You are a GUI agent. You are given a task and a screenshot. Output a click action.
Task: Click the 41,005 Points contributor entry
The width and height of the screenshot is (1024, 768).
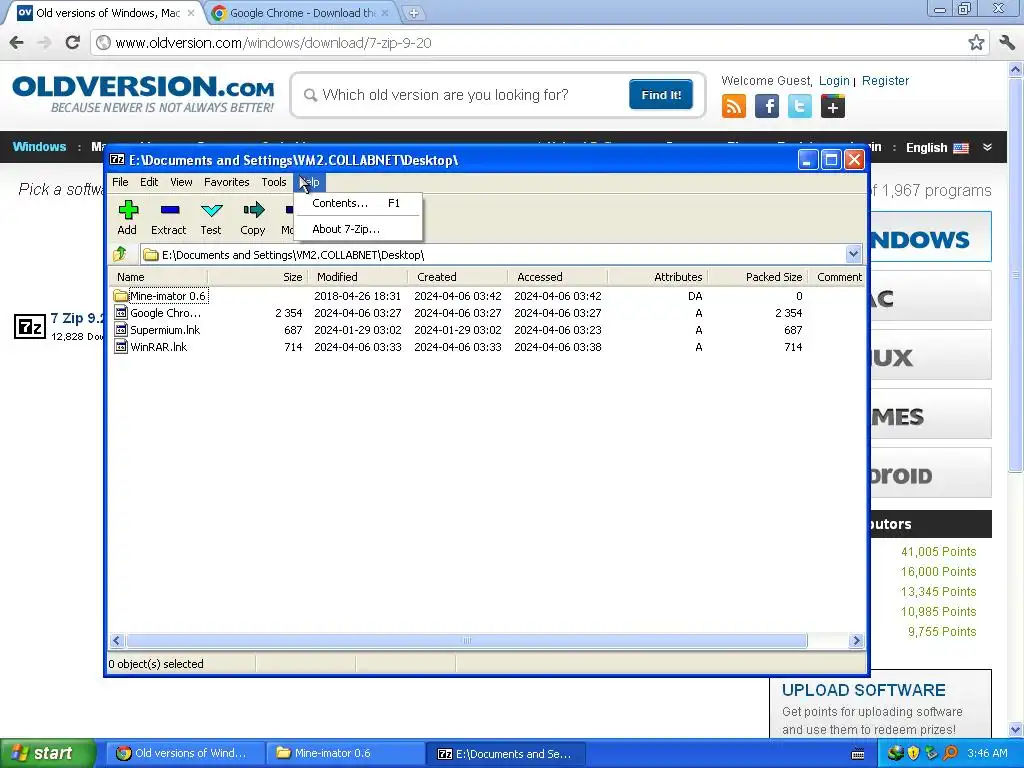coord(938,552)
